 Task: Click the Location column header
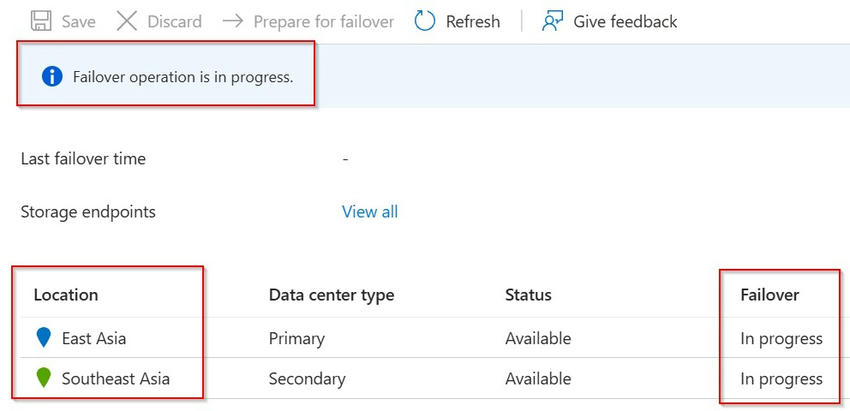click(66, 295)
